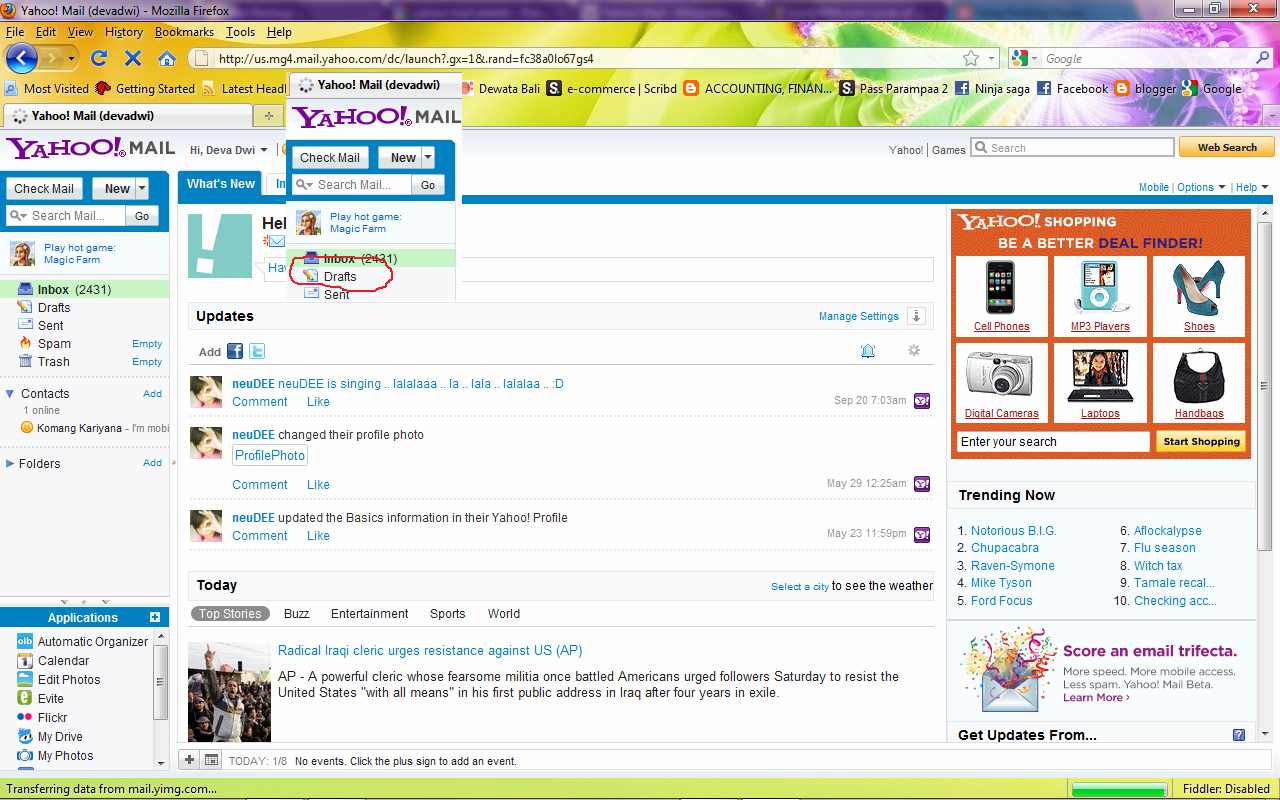Click Go button beside Search Mail
This screenshot has width=1280, height=800.
142,215
